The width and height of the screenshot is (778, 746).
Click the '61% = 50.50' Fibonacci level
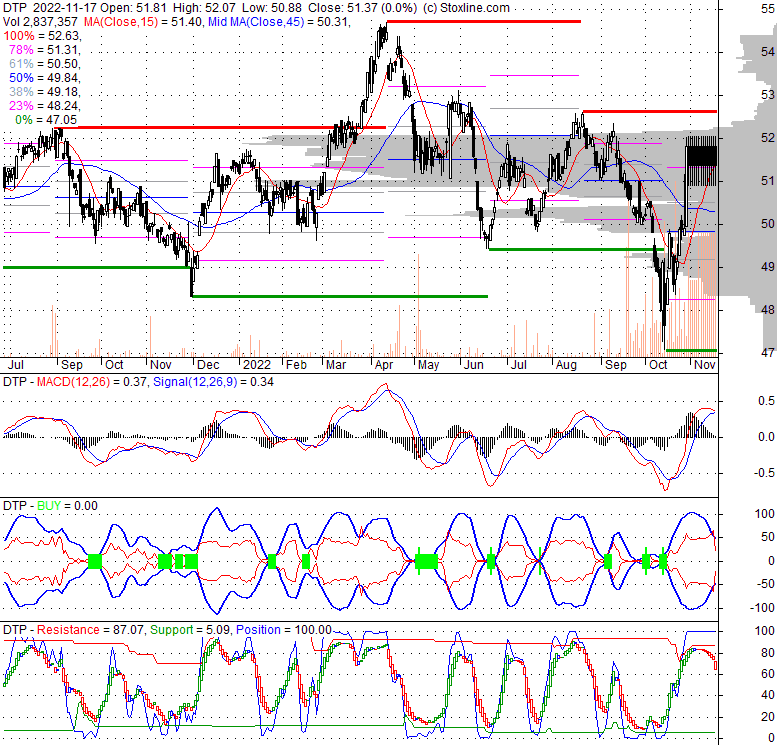pyautogui.click(x=45, y=63)
